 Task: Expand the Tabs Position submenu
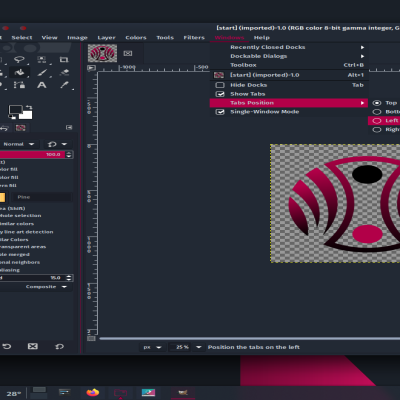(289, 103)
